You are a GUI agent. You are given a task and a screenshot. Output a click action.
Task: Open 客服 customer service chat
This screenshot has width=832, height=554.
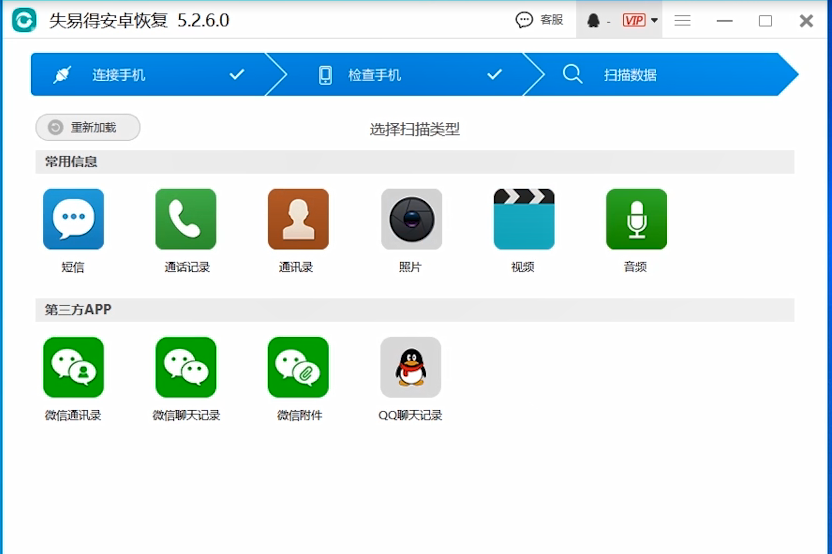click(539, 20)
